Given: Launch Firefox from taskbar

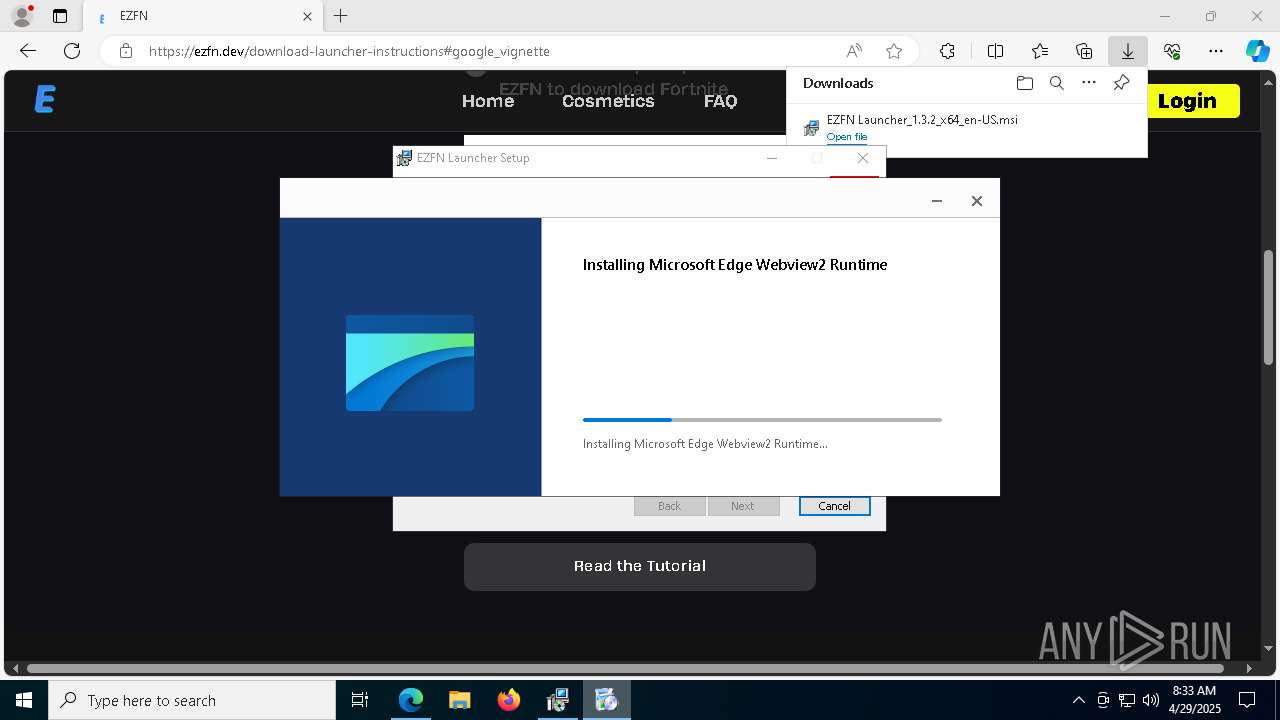Looking at the screenshot, I should (508, 700).
